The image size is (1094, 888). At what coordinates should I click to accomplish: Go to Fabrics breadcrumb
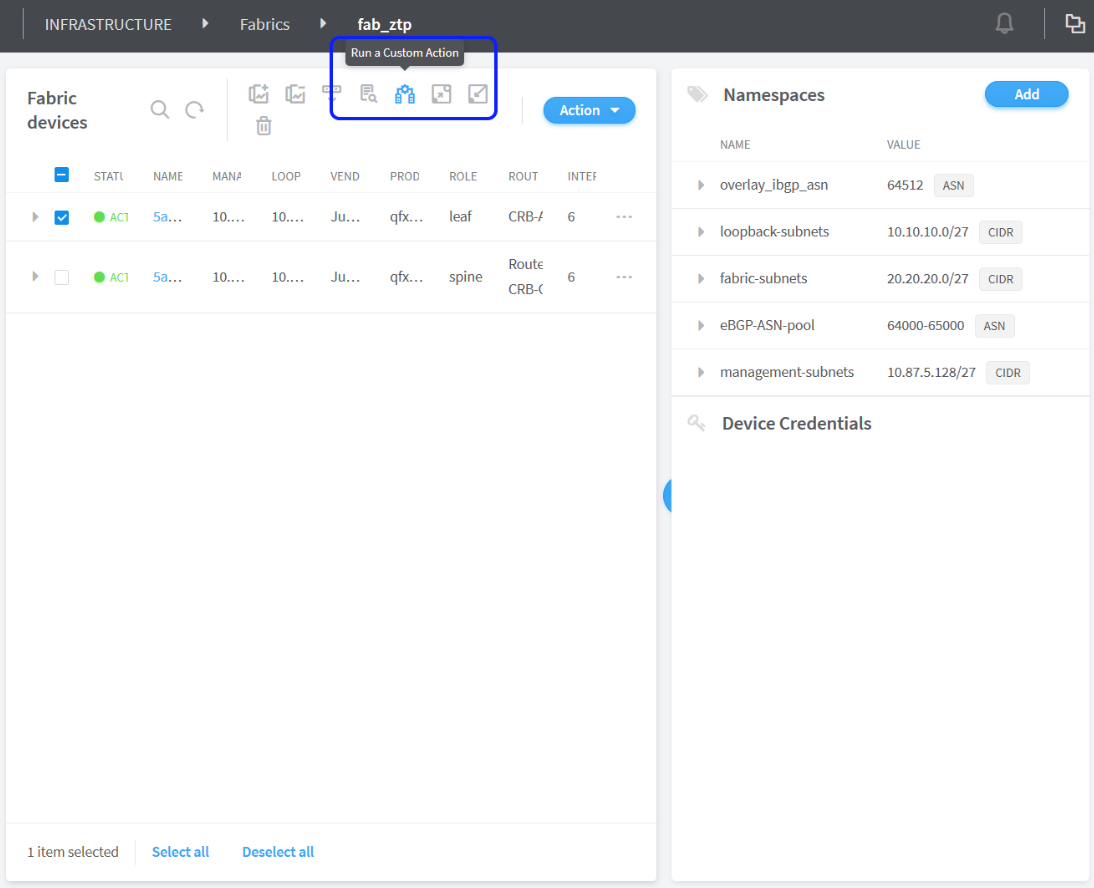pyautogui.click(x=265, y=24)
